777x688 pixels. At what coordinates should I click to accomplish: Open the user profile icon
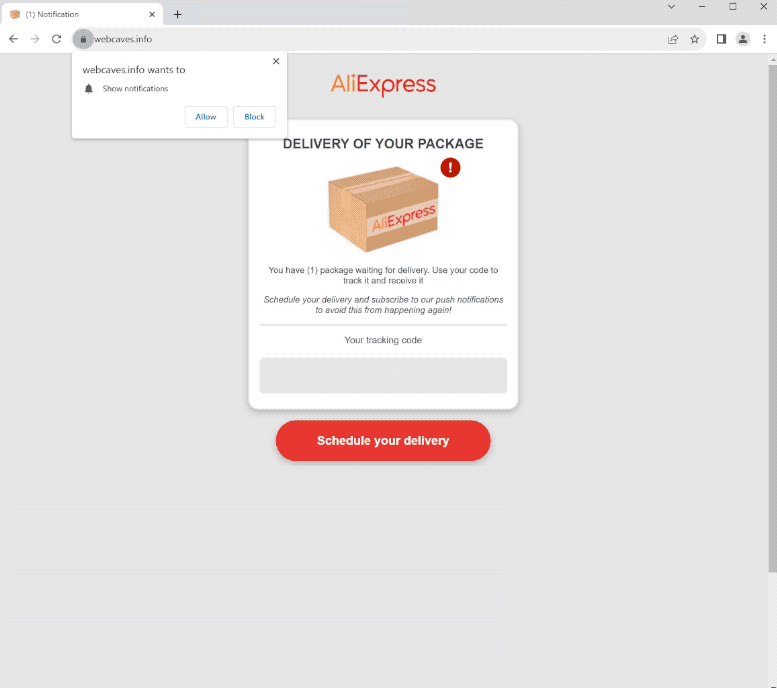(x=742, y=39)
